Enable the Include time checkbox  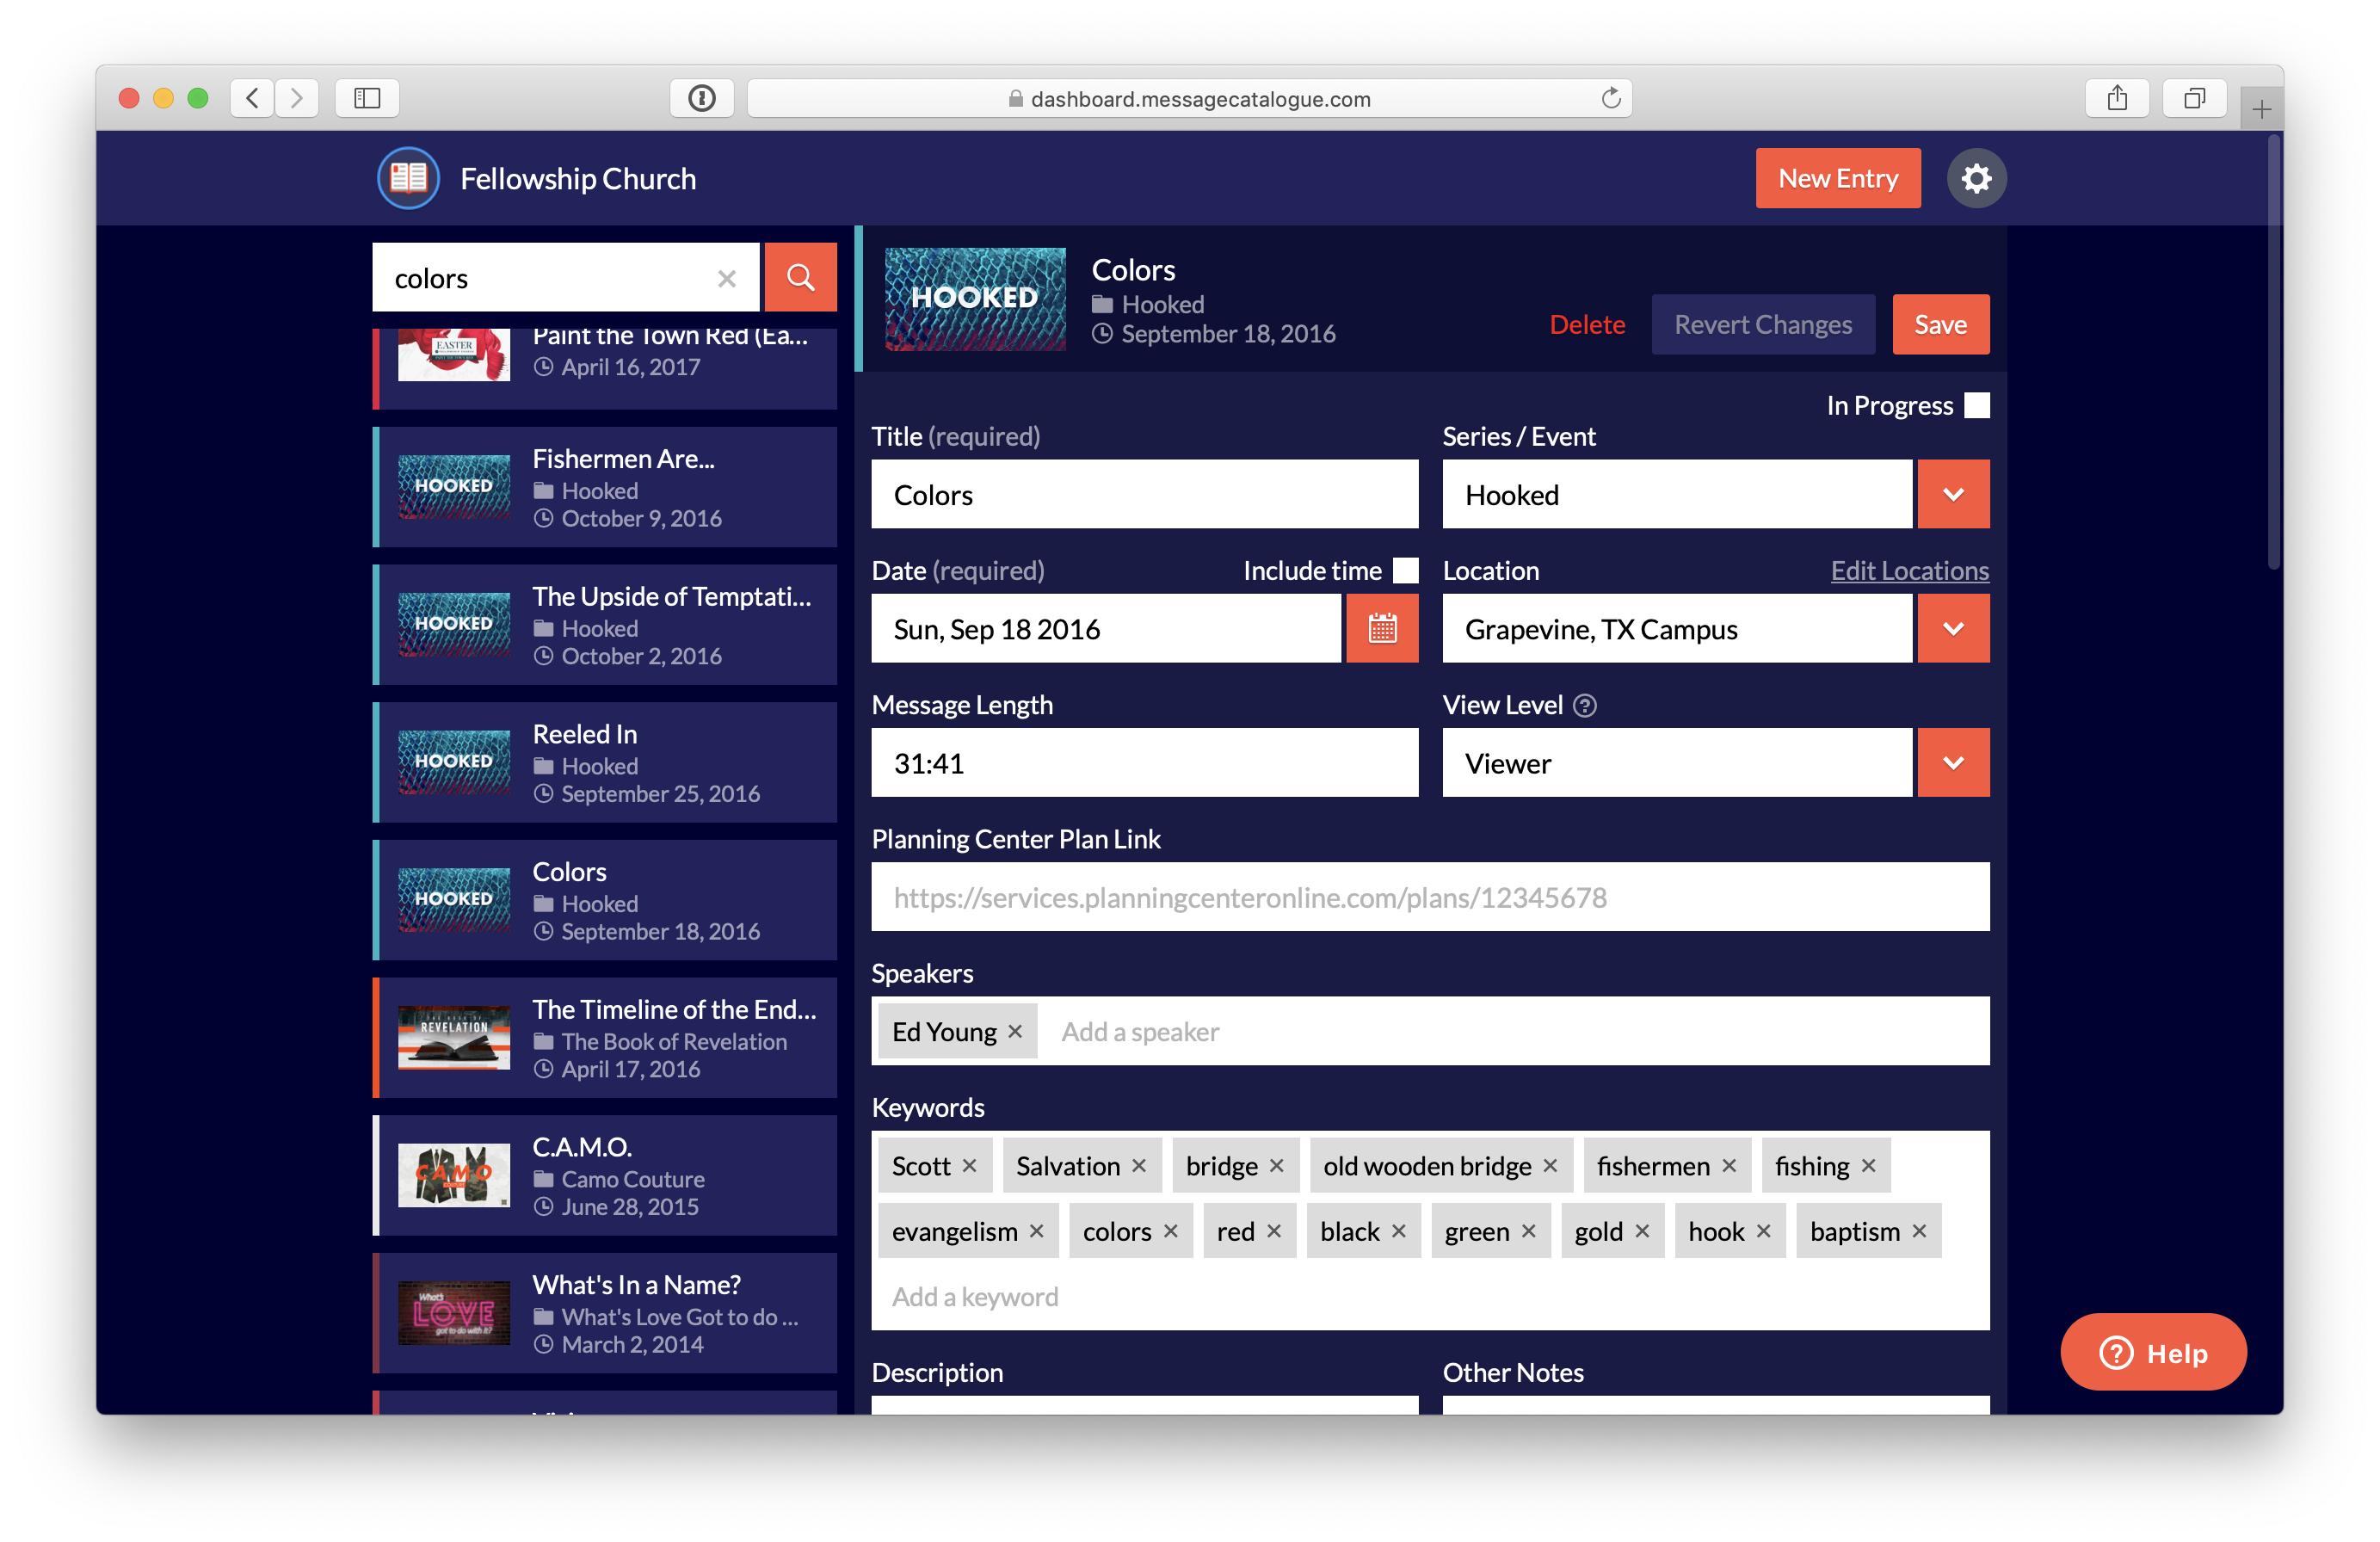pos(1406,570)
